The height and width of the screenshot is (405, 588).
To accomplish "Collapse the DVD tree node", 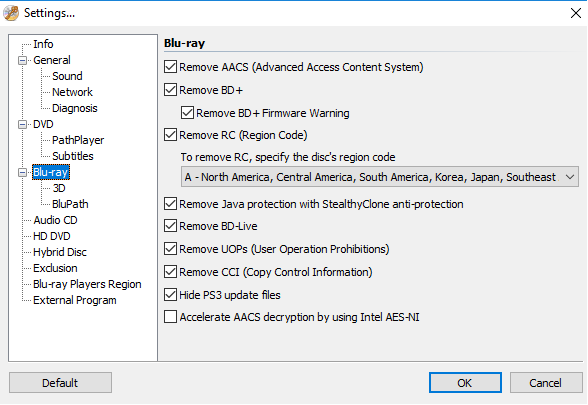I will click(22, 124).
